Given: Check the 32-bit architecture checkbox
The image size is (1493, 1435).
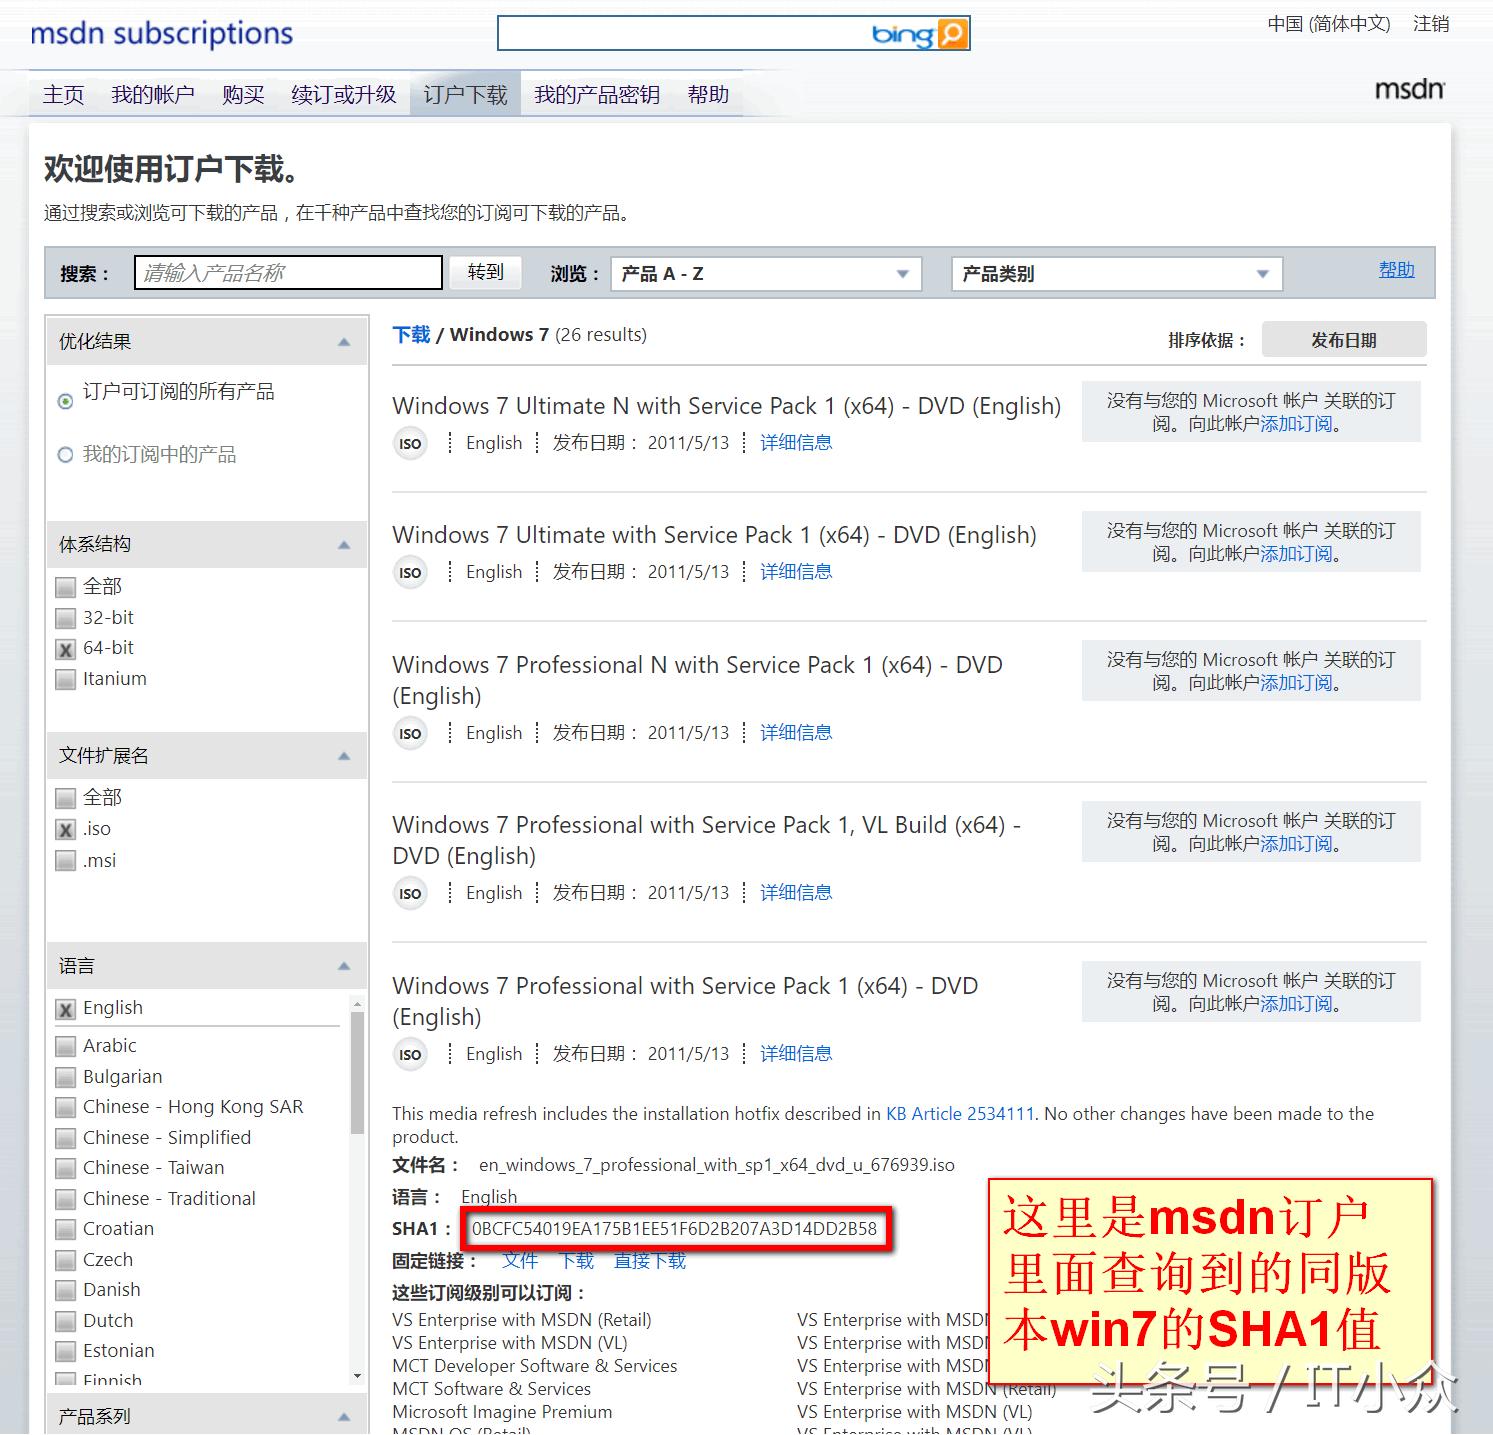Looking at the screenshot, I should tap(65, 617).
